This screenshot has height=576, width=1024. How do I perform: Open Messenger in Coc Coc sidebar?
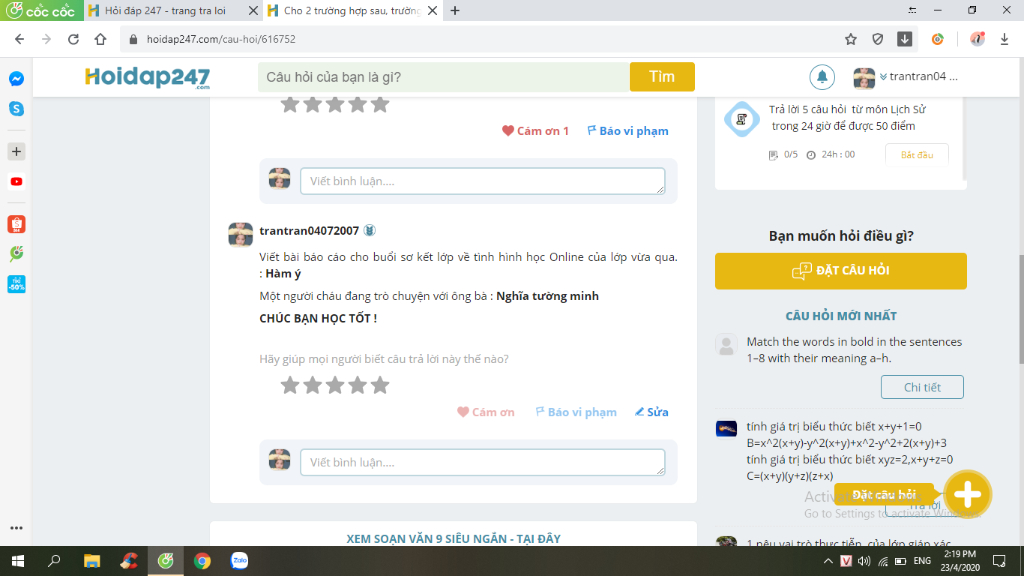click(x=16, y=79)
